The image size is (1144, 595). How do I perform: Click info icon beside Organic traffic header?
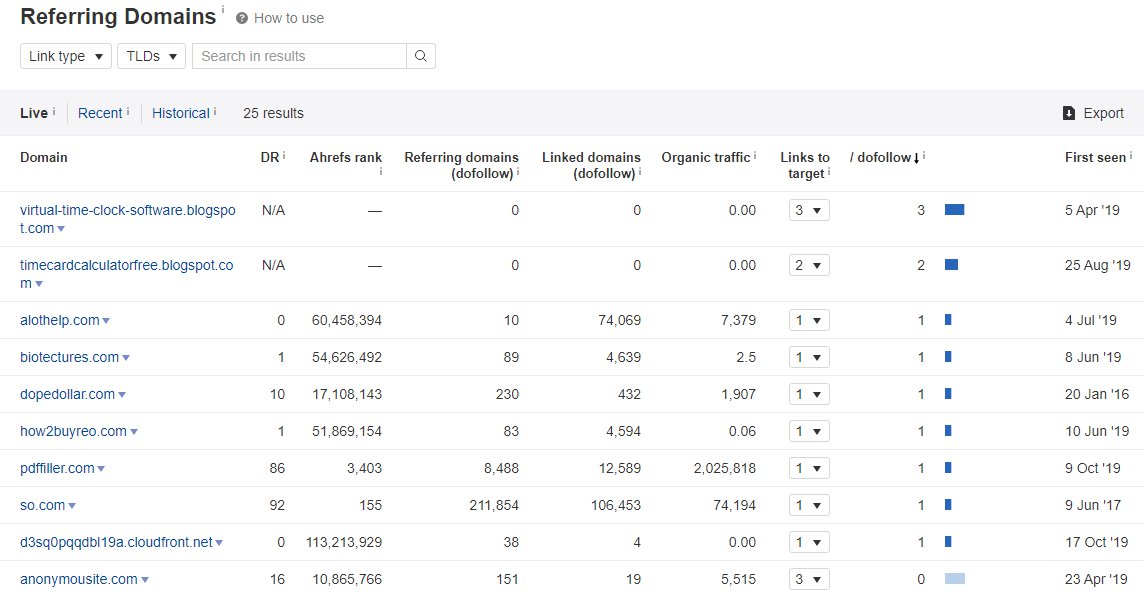coord(756,156)
